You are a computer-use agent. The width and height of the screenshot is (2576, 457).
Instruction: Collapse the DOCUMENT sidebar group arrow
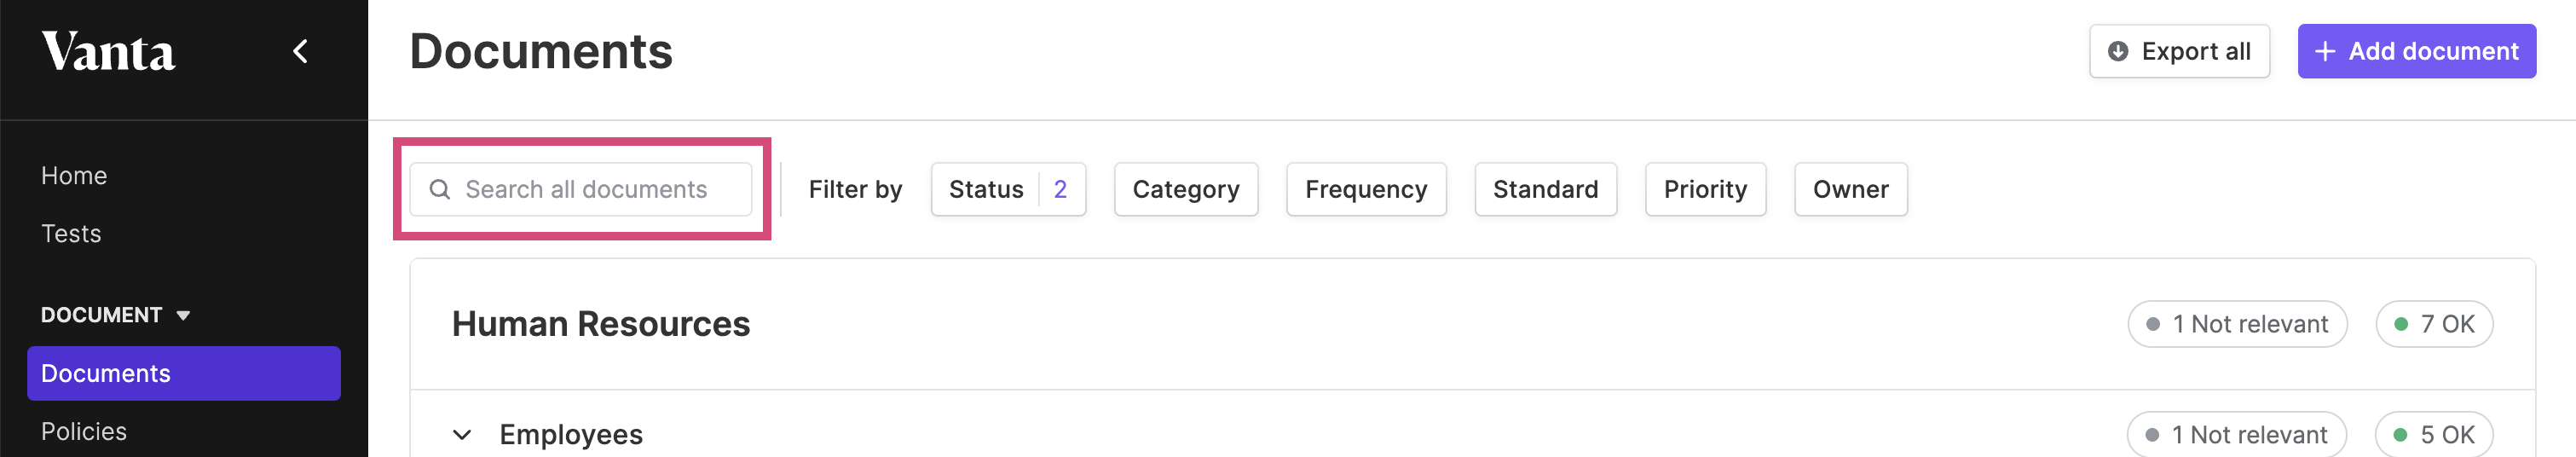pos(183,315)
